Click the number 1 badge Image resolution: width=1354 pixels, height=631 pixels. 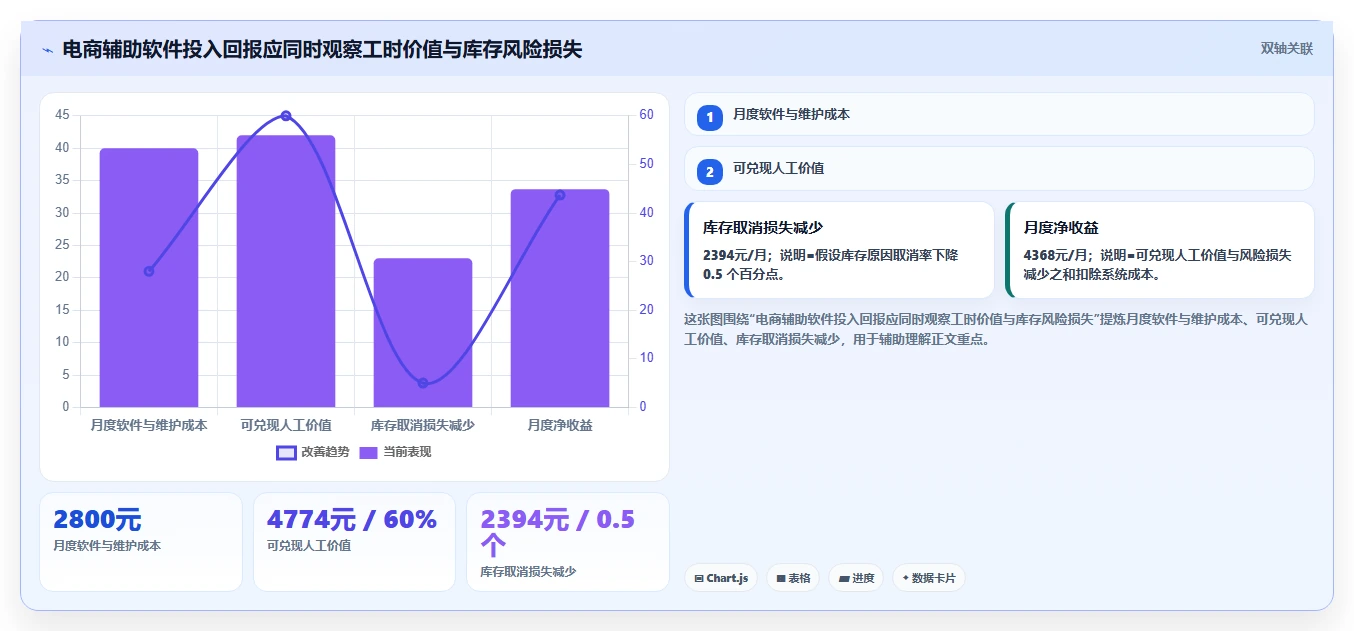(709, 118)
